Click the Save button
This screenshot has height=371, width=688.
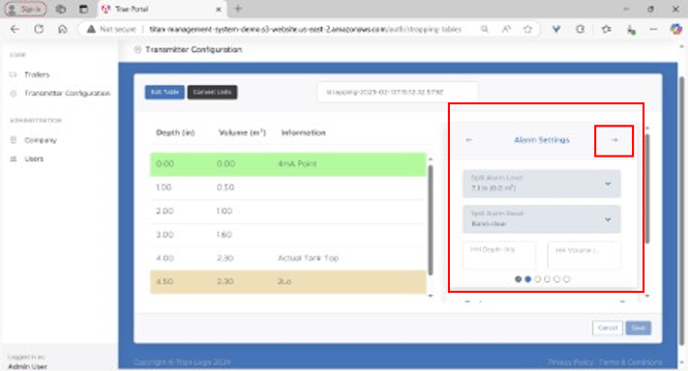638,328
